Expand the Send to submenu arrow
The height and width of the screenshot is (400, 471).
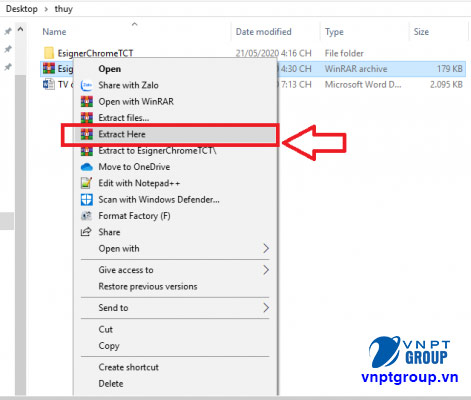(x=266, y=308)
